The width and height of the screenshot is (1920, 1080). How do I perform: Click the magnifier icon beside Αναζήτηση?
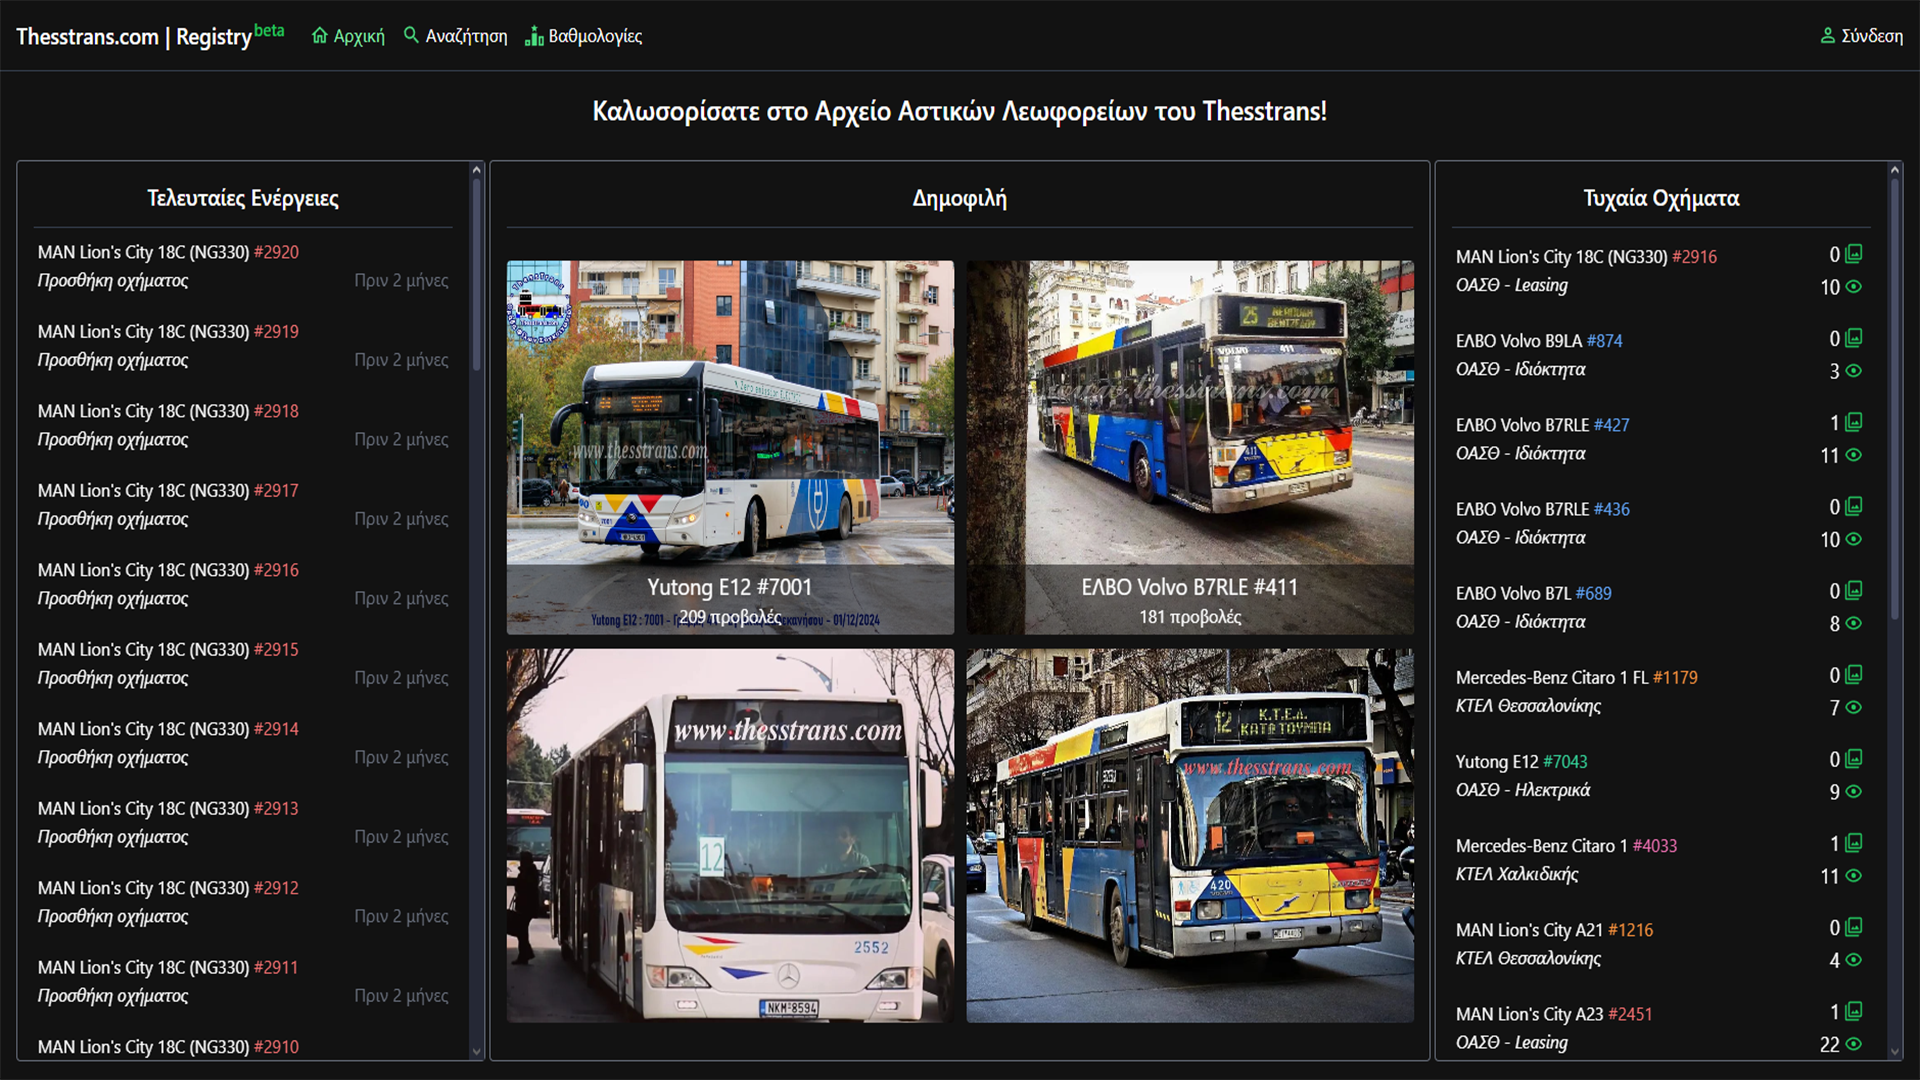click(411, 35)
